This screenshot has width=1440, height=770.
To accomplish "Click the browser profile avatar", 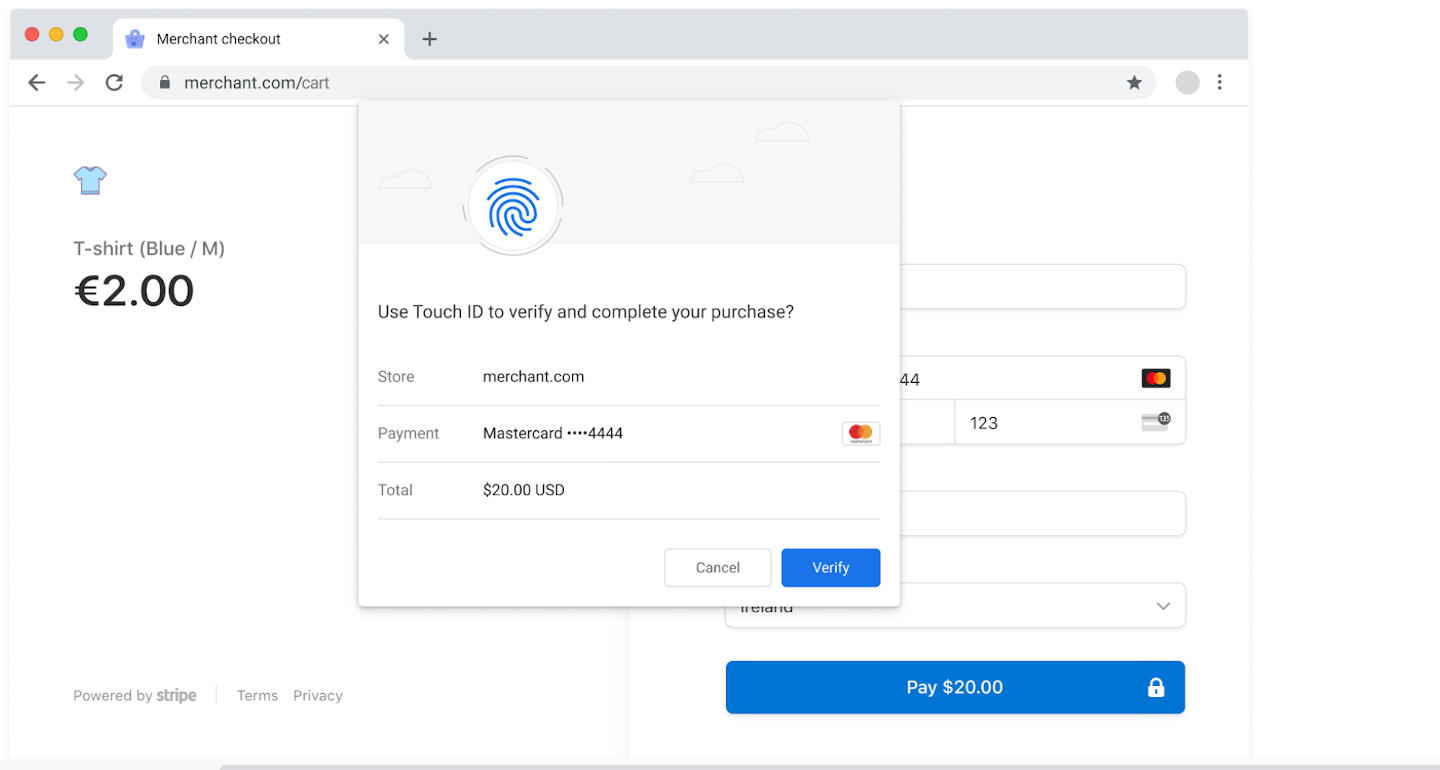I will click(x=1186, y=82).
